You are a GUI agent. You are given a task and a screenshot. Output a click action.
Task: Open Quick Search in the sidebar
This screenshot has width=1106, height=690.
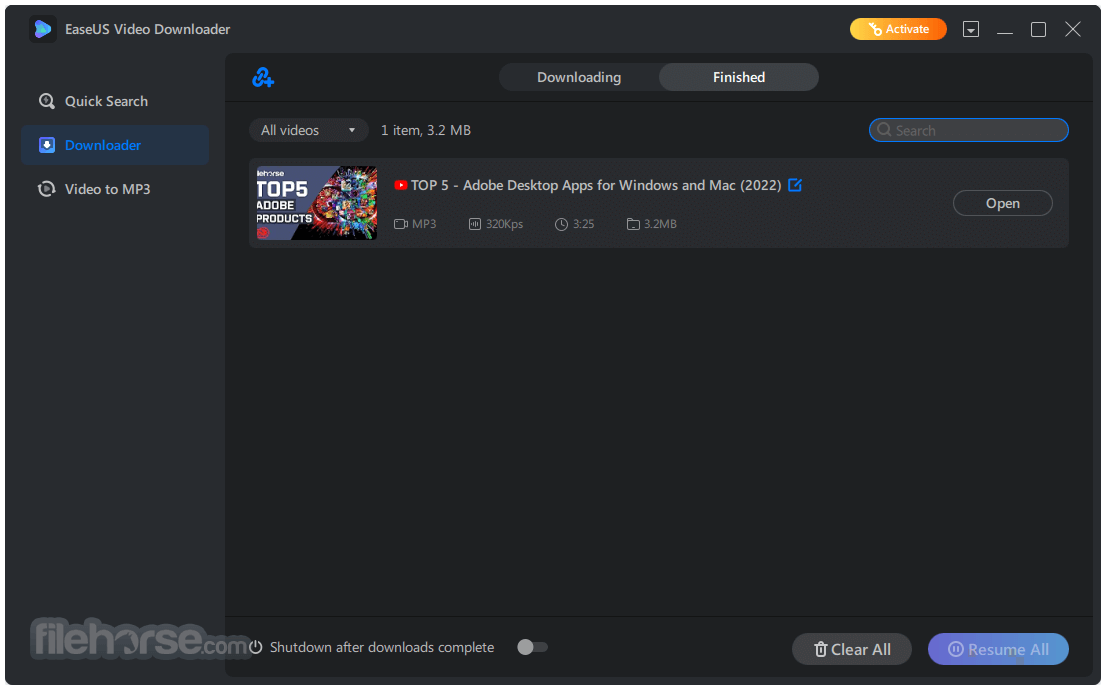point(115,101)
